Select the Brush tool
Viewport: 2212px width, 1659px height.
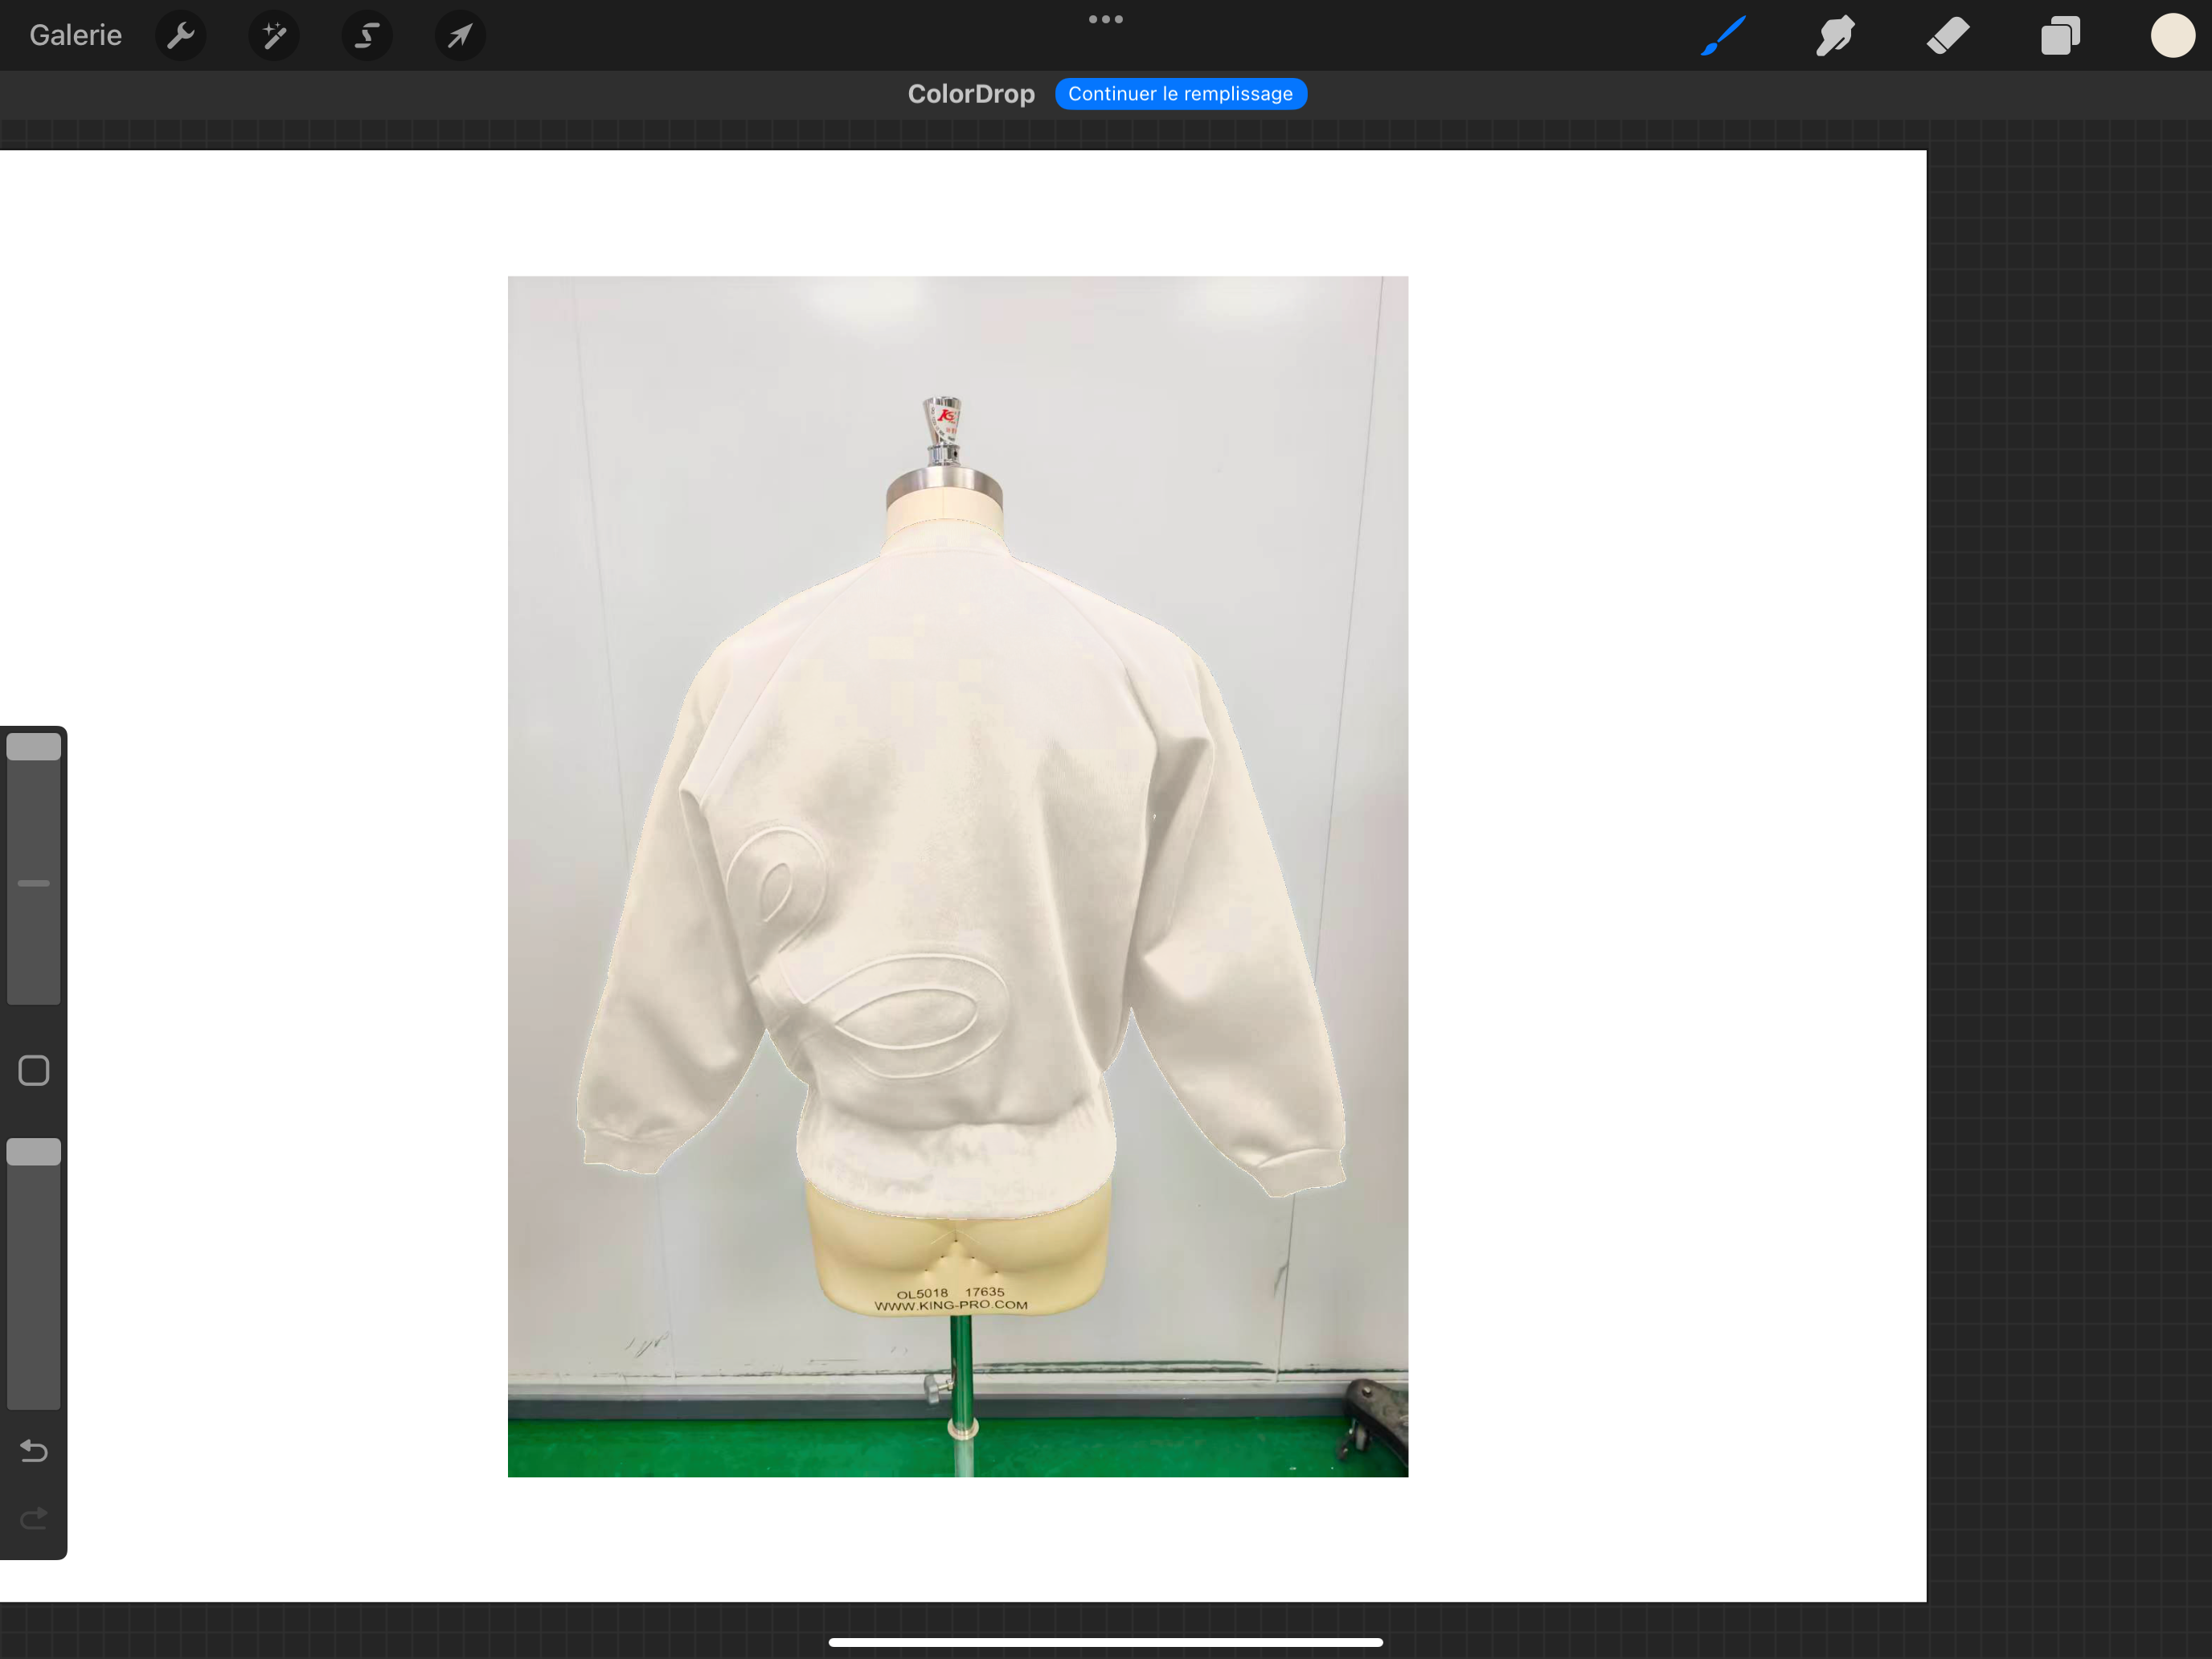pos(1723,36)
